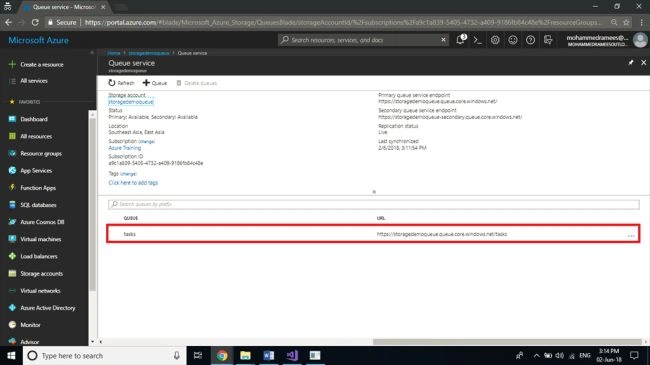Open storagedemoqueue breadcrumb link
Viewport: 650px width, 365px height.
pos(149,53)
